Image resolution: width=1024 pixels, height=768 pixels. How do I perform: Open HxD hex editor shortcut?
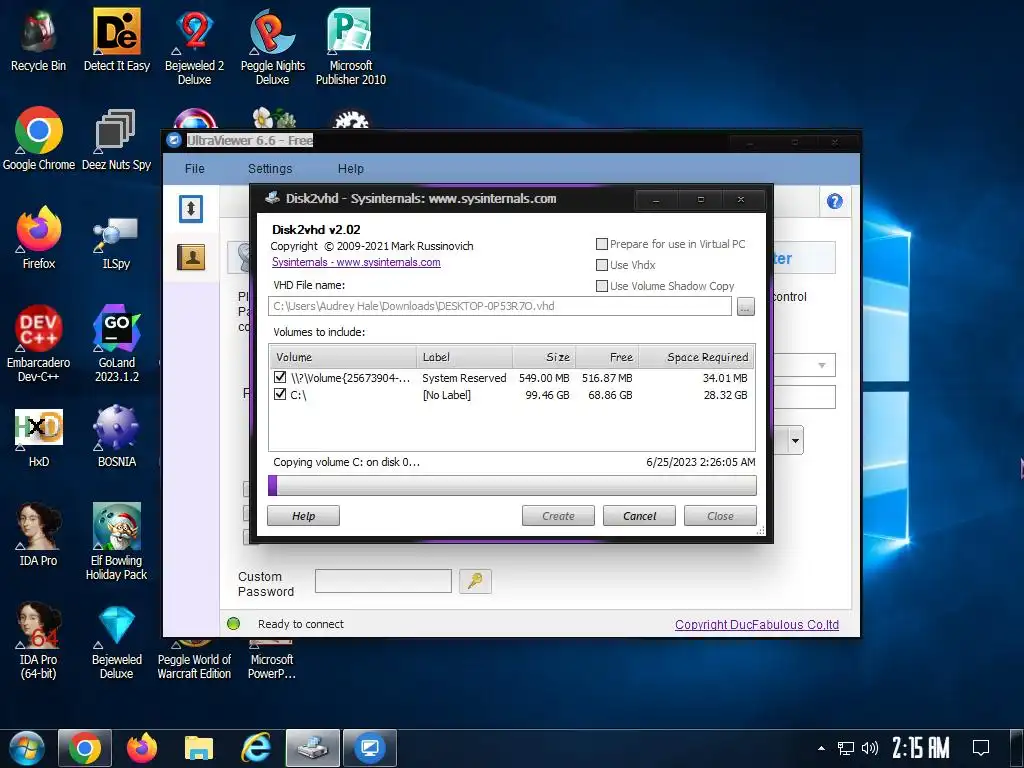click(x=39, y=438)
